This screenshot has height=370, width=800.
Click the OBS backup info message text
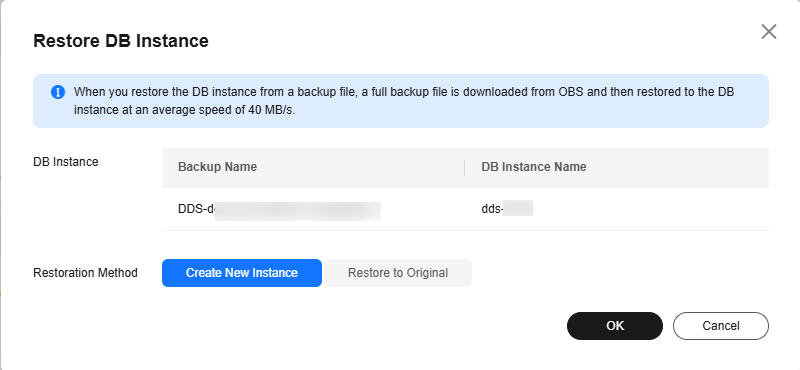[404, 101]
